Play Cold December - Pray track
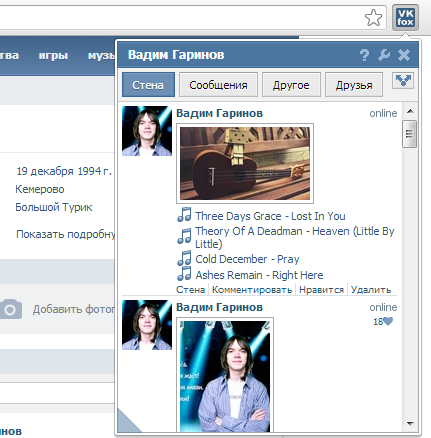Viewport: 431px width, 438px height. pyautogui.click(x=247, y=259)
